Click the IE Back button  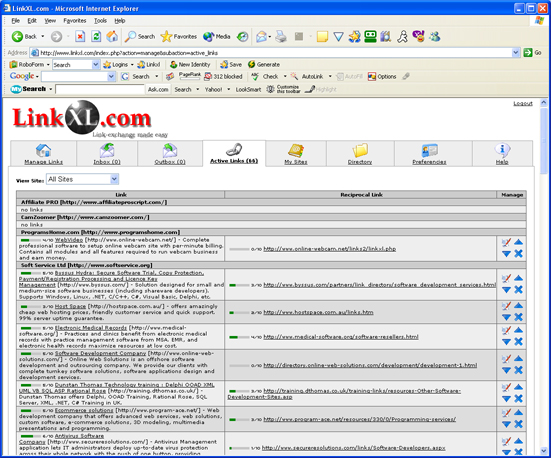(24, 36)
